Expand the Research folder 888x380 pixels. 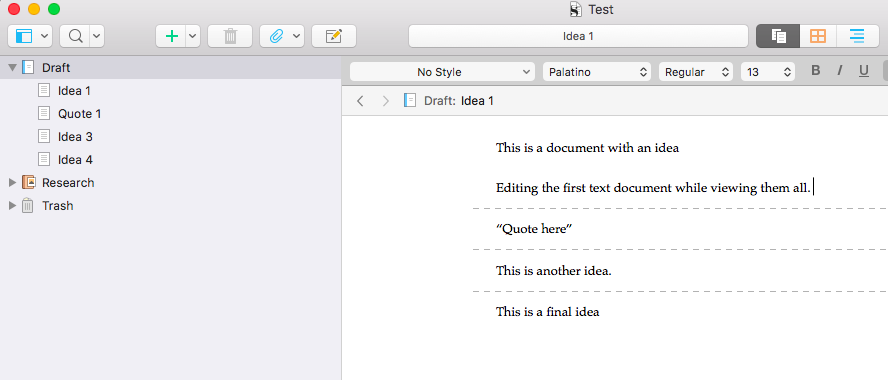pos(12,182)
